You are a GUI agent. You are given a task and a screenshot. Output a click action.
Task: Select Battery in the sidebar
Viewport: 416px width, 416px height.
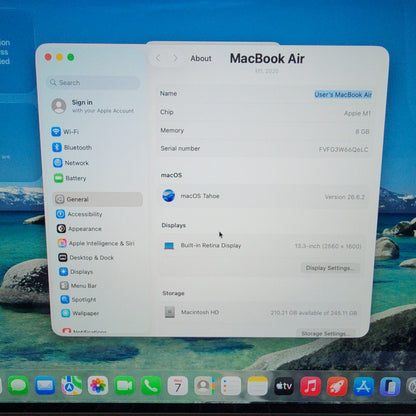pos(70,178)
